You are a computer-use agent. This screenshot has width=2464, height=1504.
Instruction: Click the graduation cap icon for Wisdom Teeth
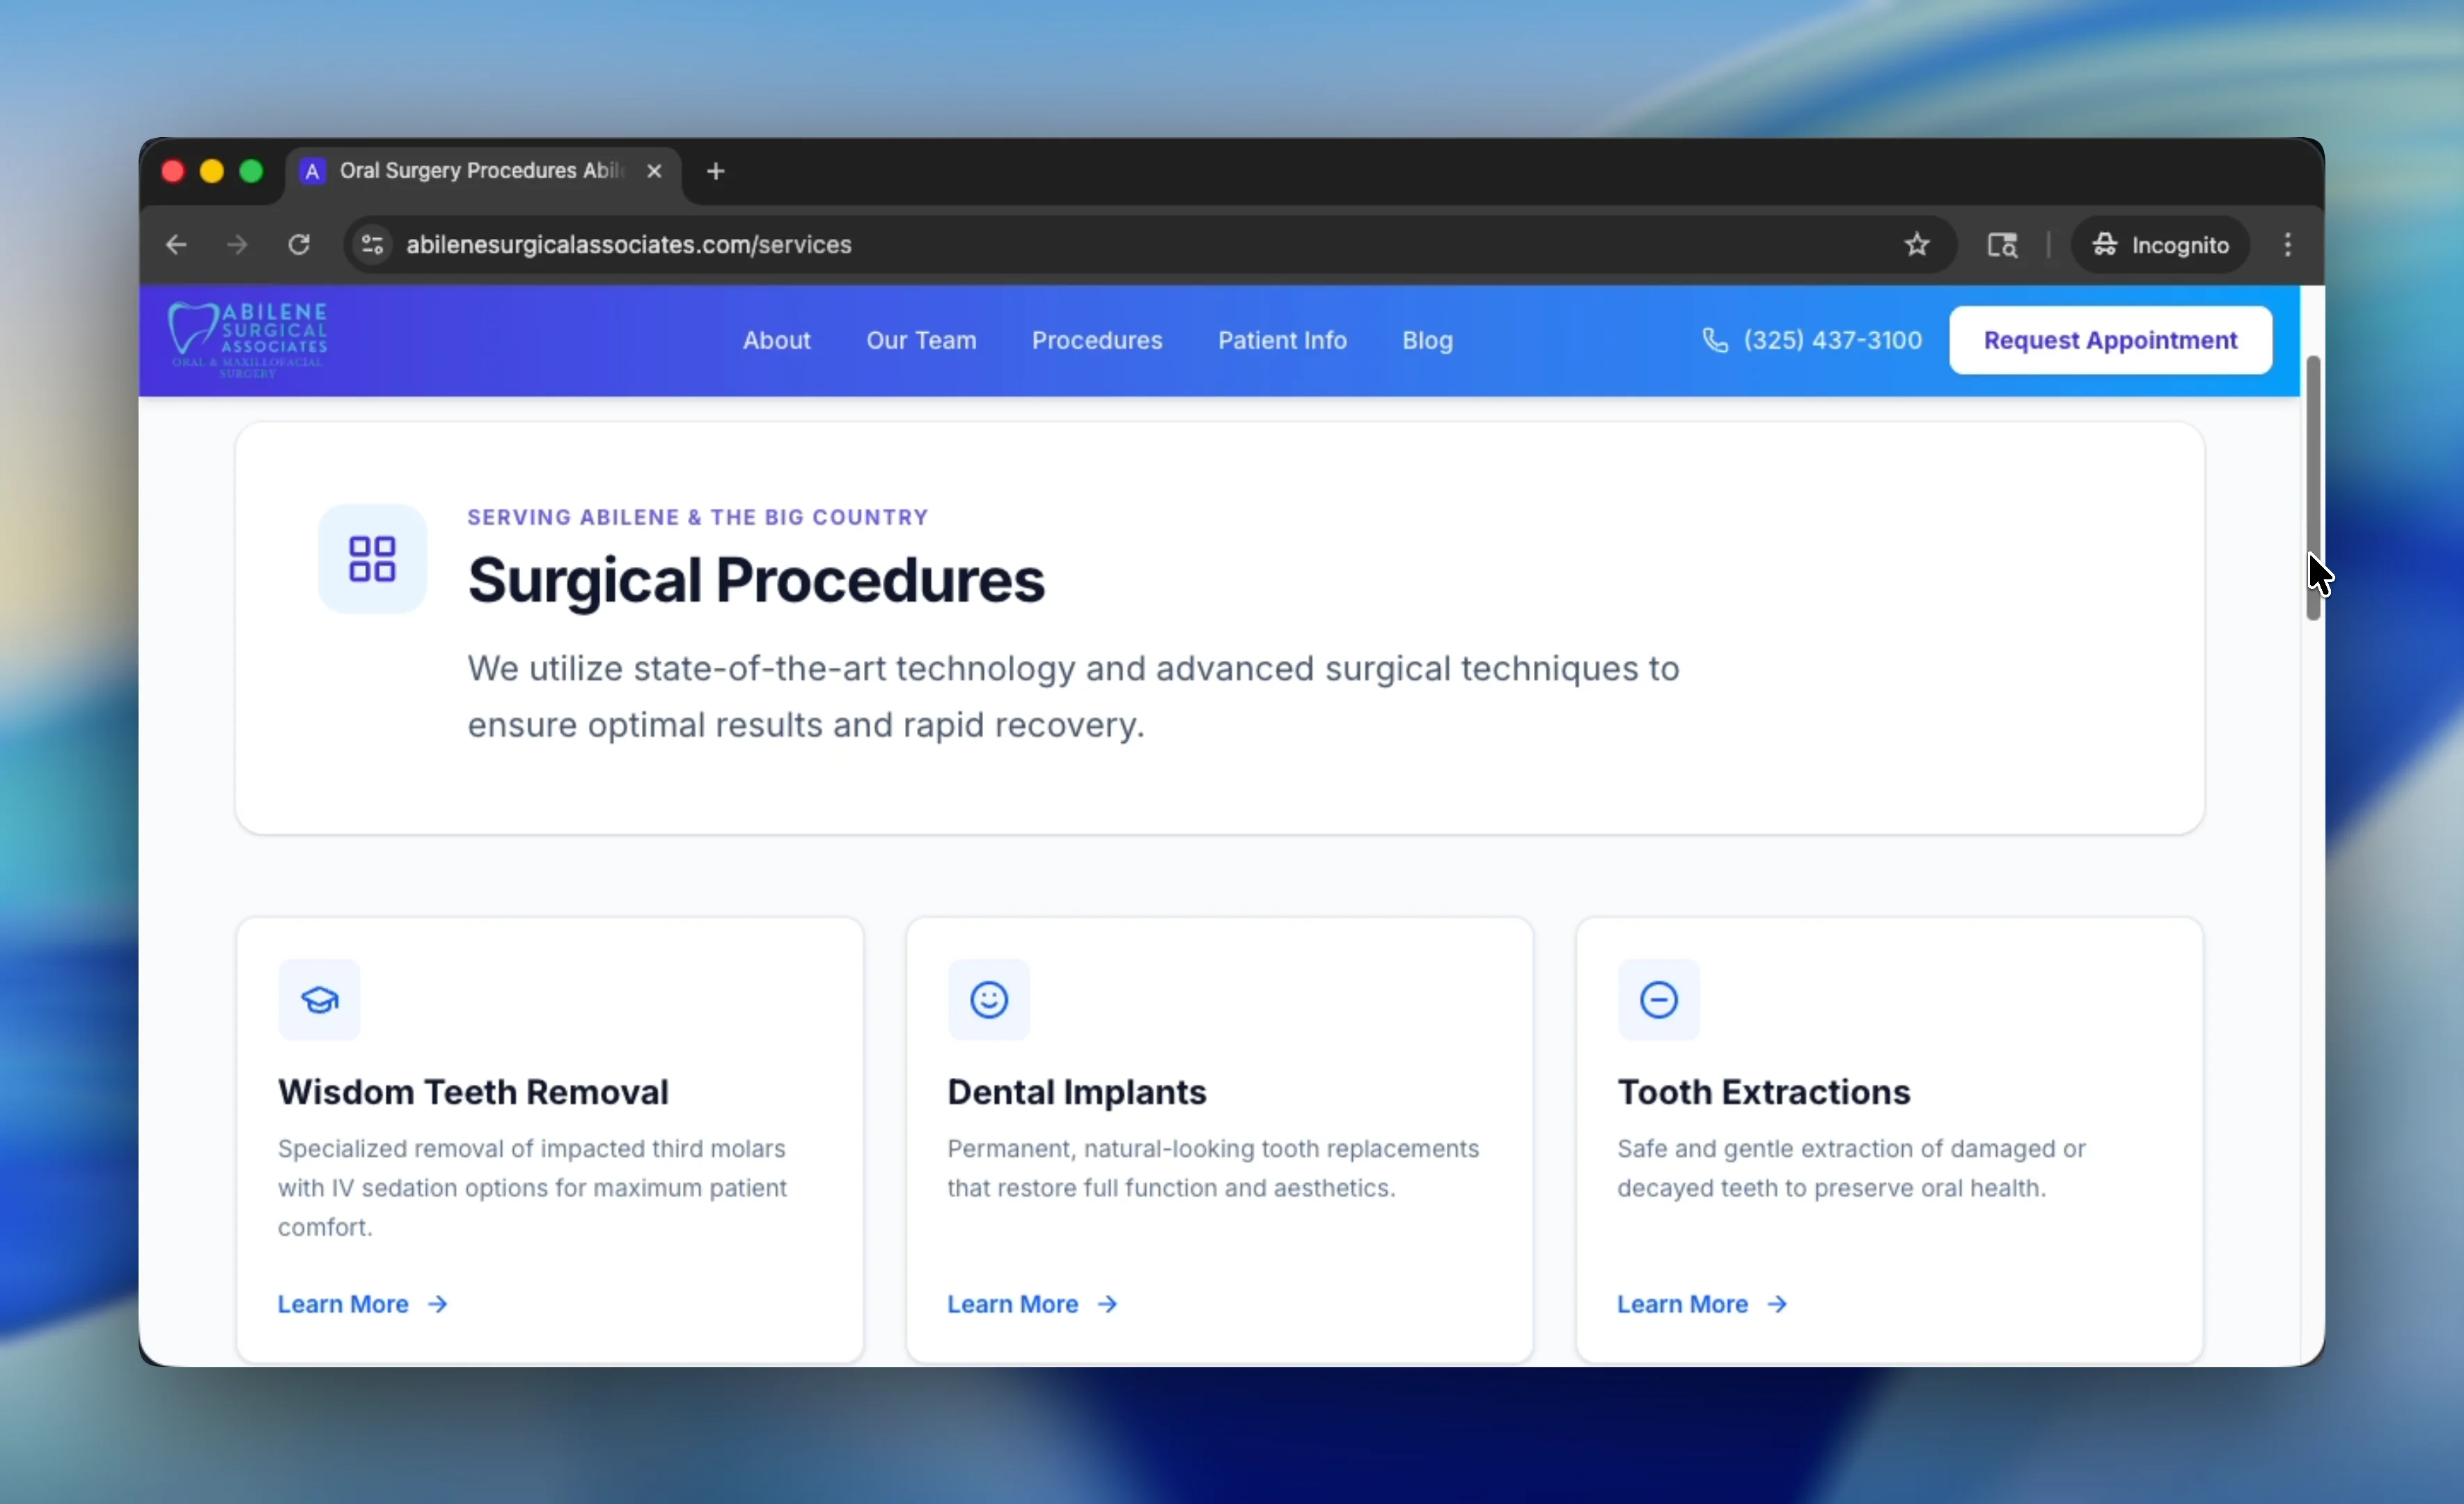tap(319, 999)
